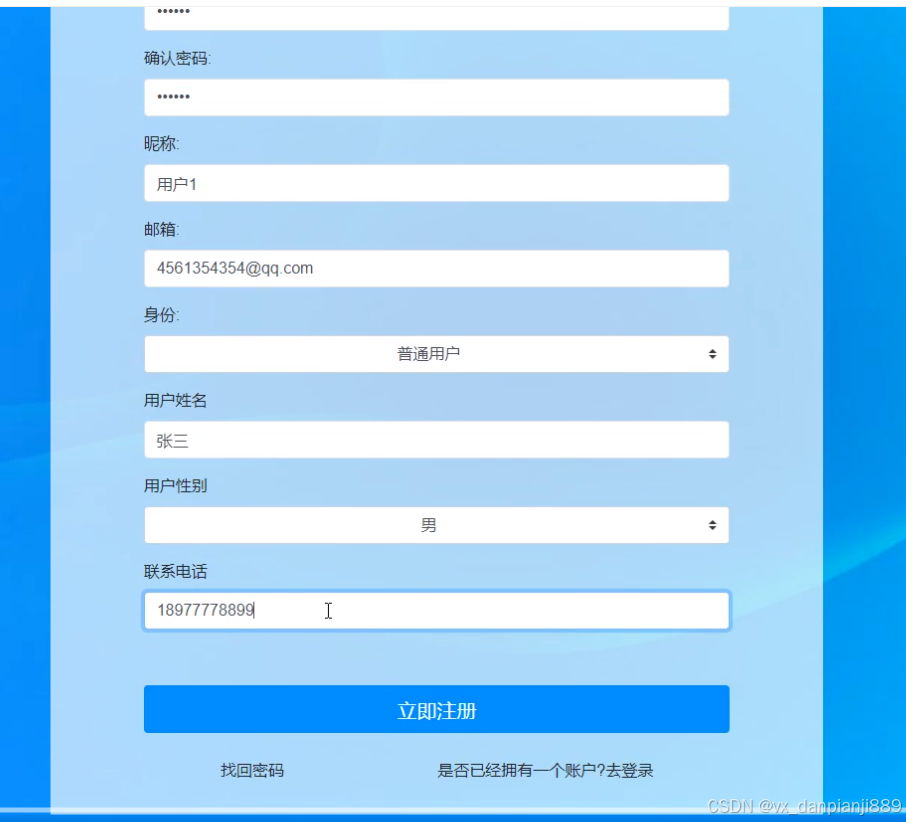Click the 昵称 field containing 用户1
The height and width of the screenshot is (822, 906).
point(436,183)
